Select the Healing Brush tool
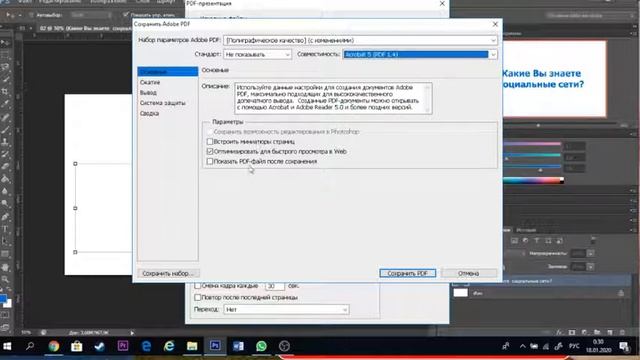 click(5, 118)
